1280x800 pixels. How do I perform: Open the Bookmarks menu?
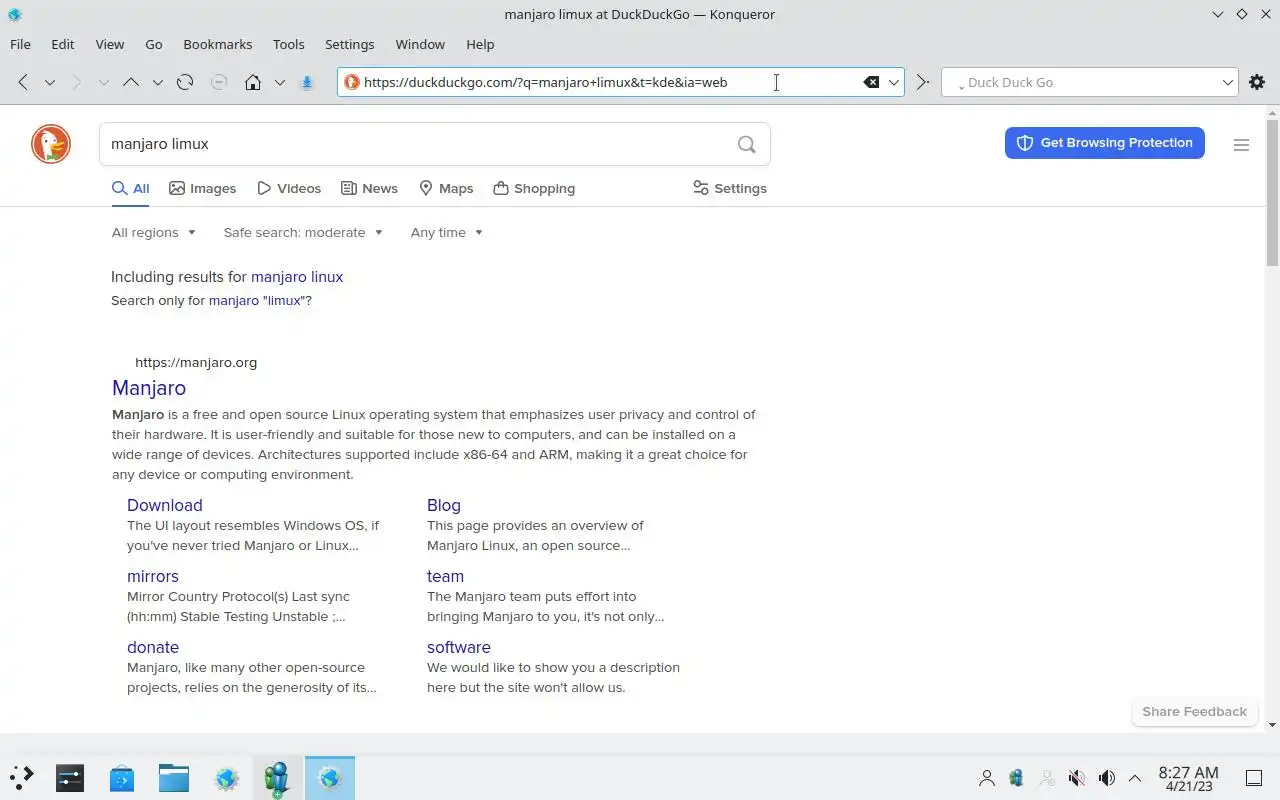(x=218, y=44)
